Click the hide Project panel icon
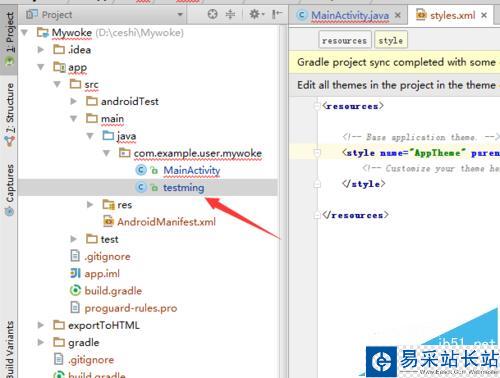 coord(277,14)
